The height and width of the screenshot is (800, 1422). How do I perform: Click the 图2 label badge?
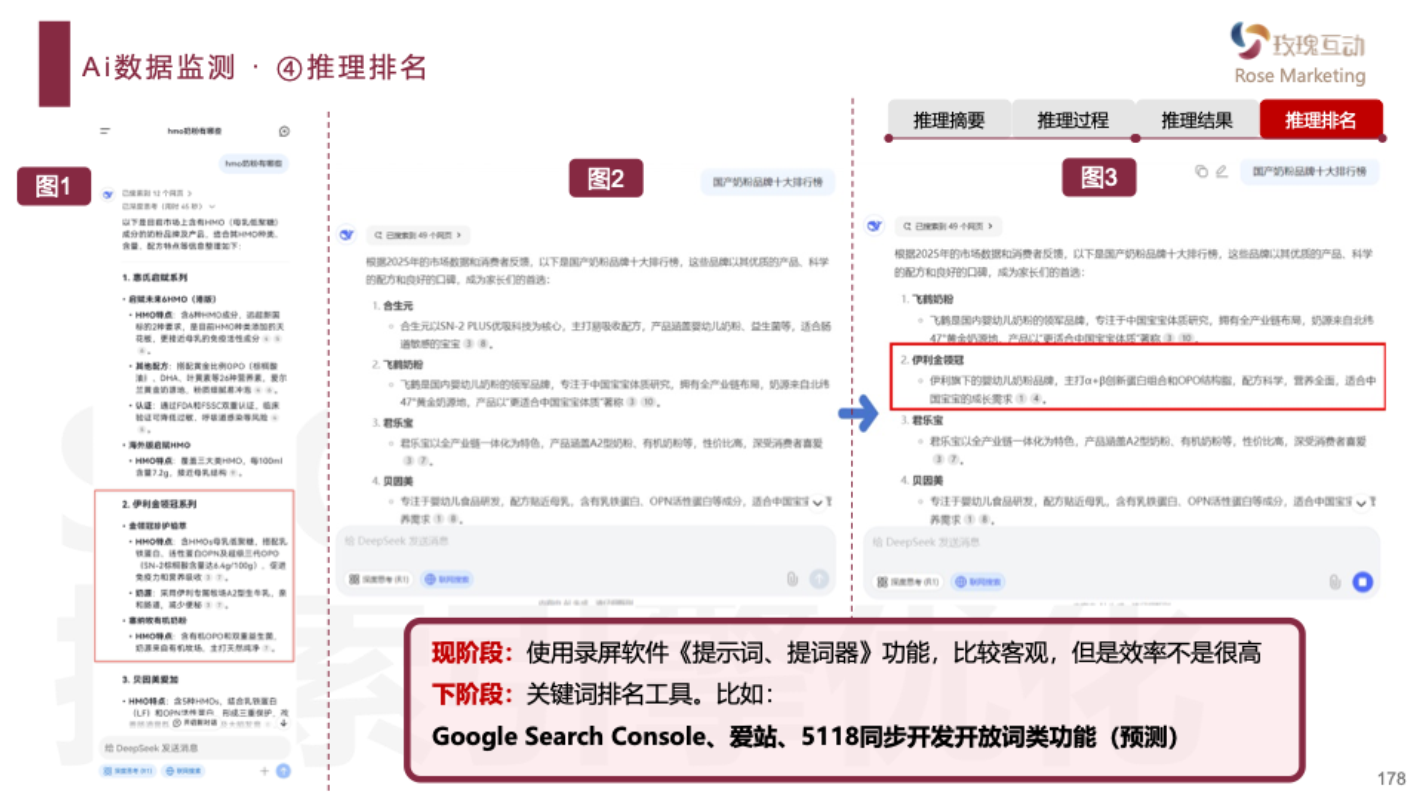pyautogui.click(x=606, y=178)
